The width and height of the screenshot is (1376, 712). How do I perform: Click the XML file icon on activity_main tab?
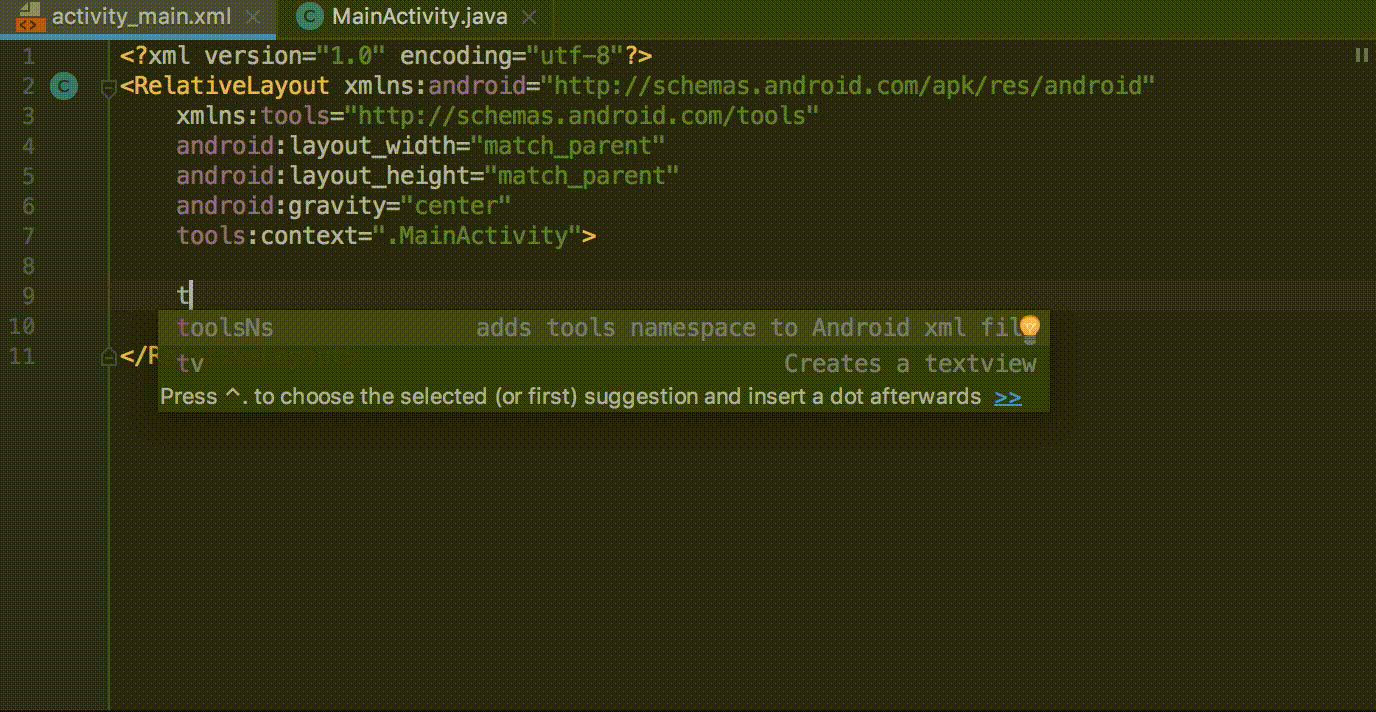(27, 17)
